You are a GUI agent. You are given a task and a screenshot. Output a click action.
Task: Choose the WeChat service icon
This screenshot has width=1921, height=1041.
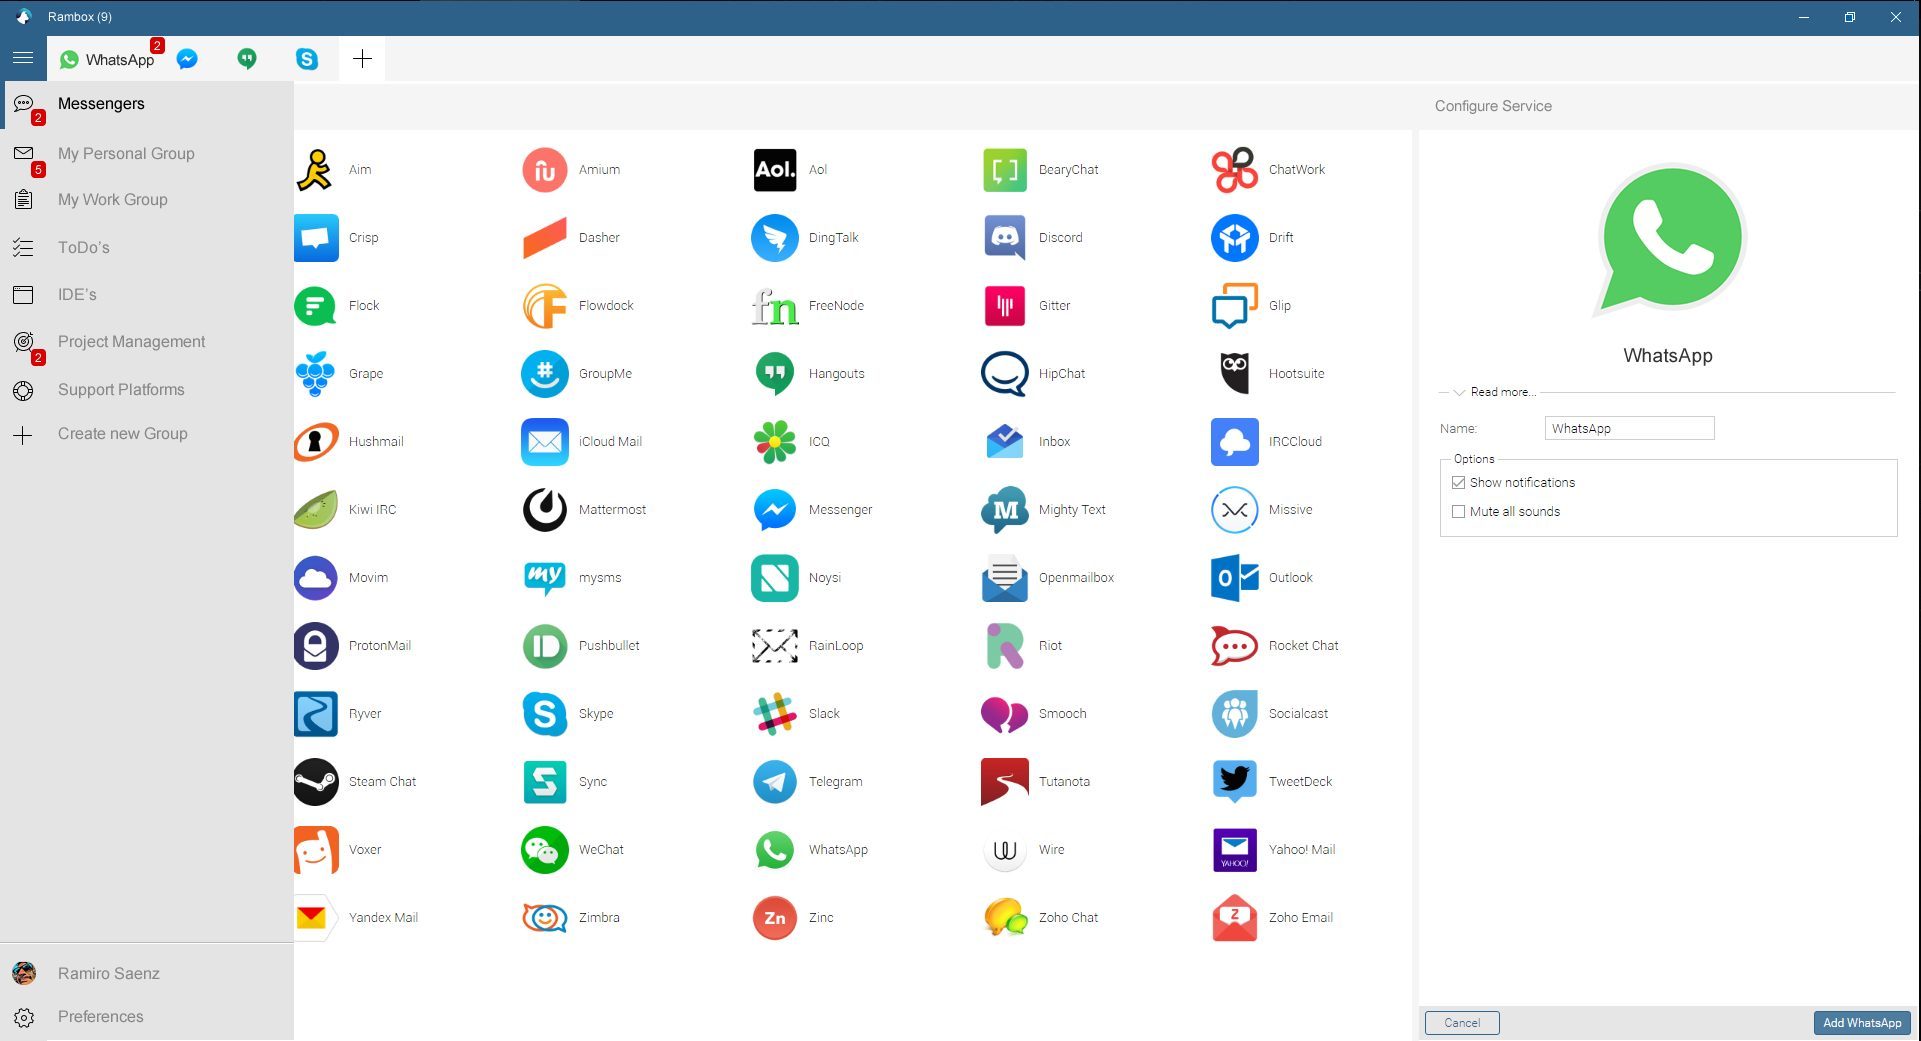544,850
